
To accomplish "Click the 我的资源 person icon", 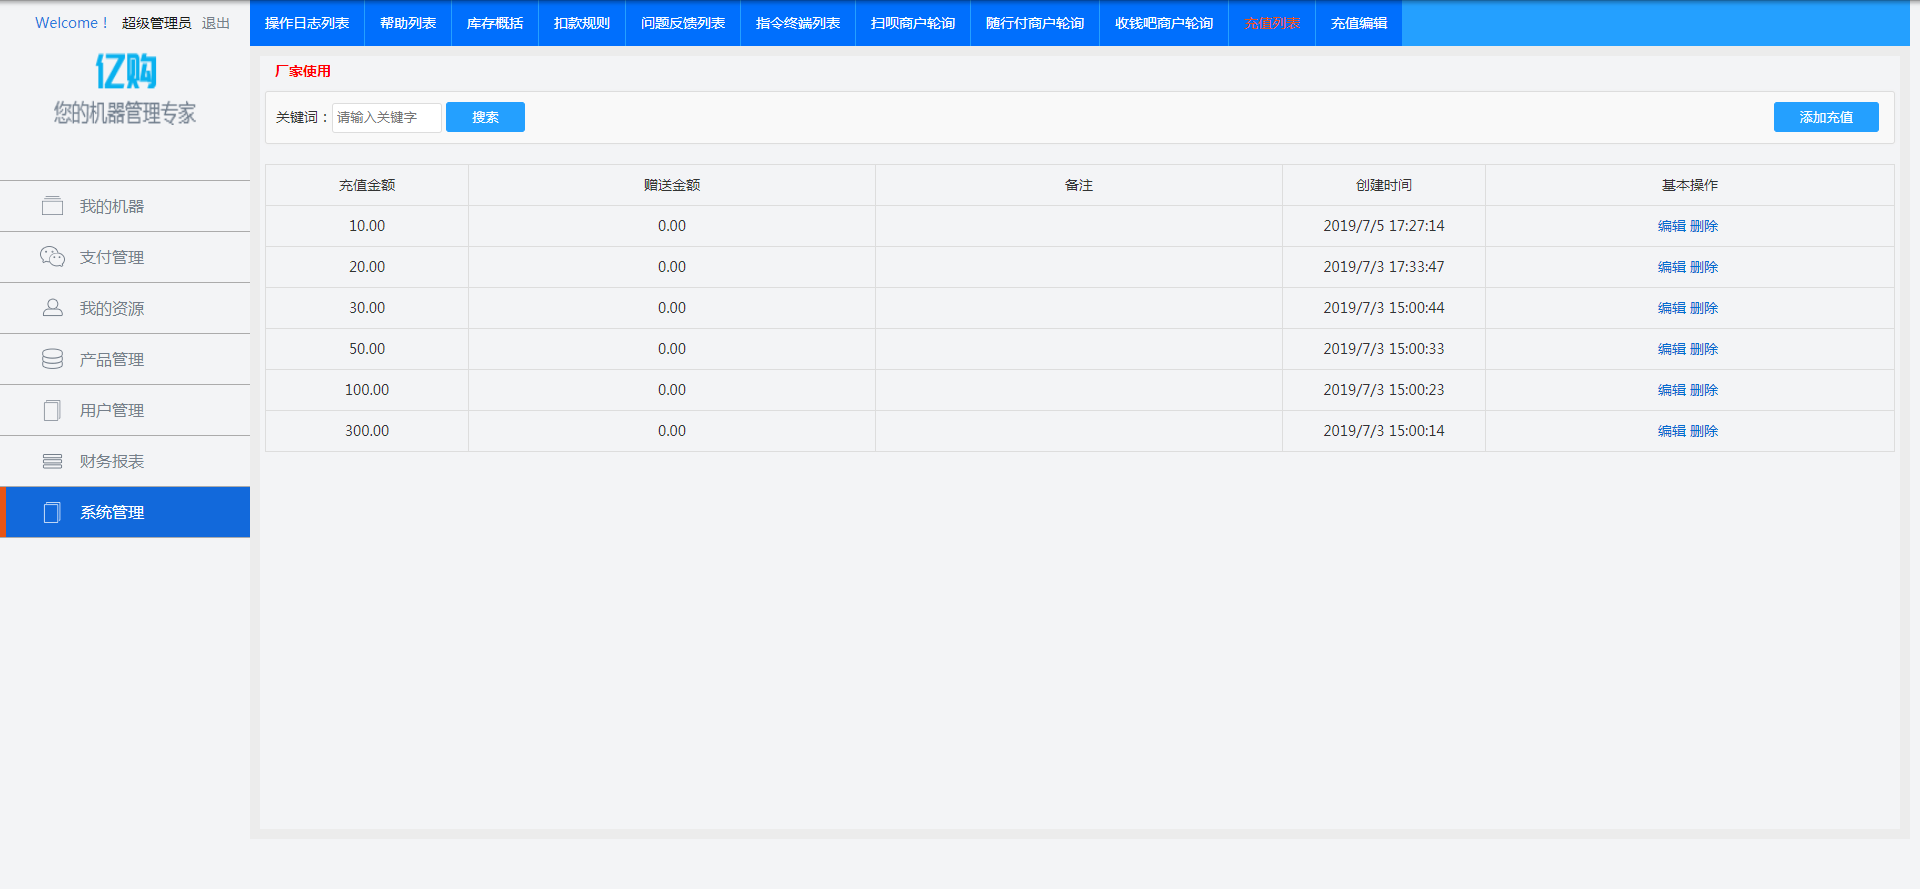I will [x=52, y=308].
